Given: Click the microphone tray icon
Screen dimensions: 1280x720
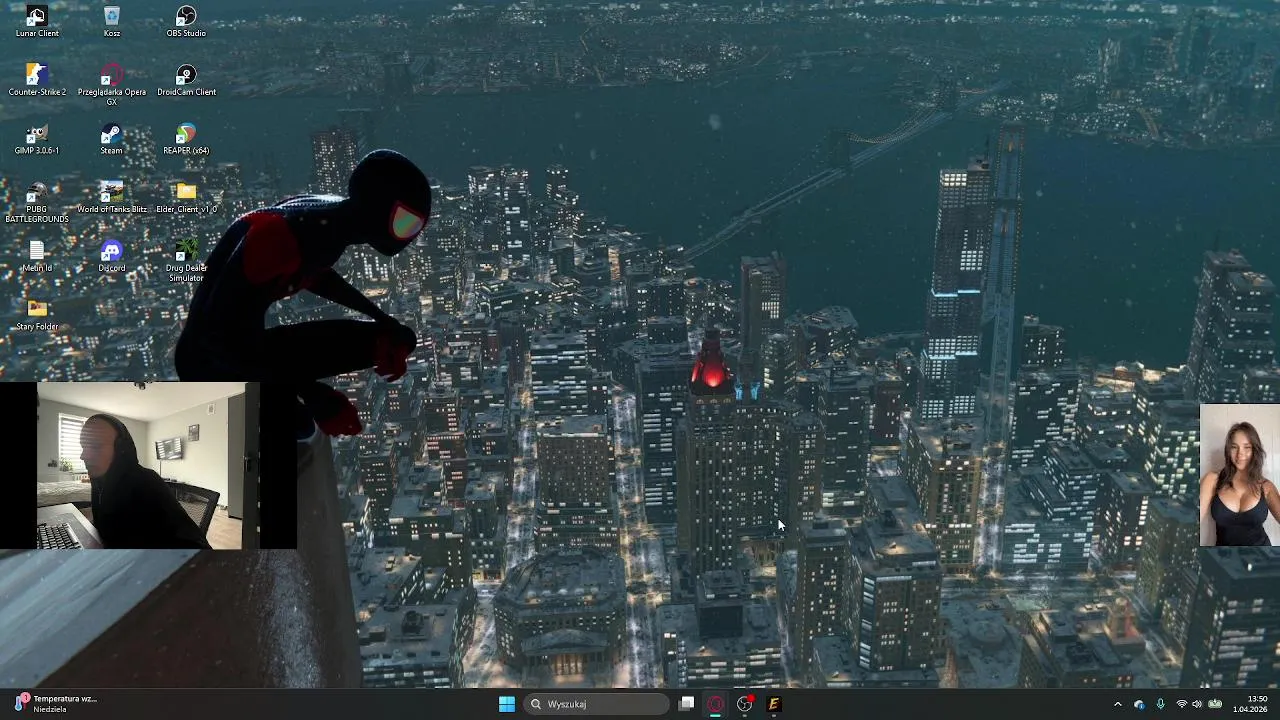Looking at the screenshot, I should point(1160,704).
